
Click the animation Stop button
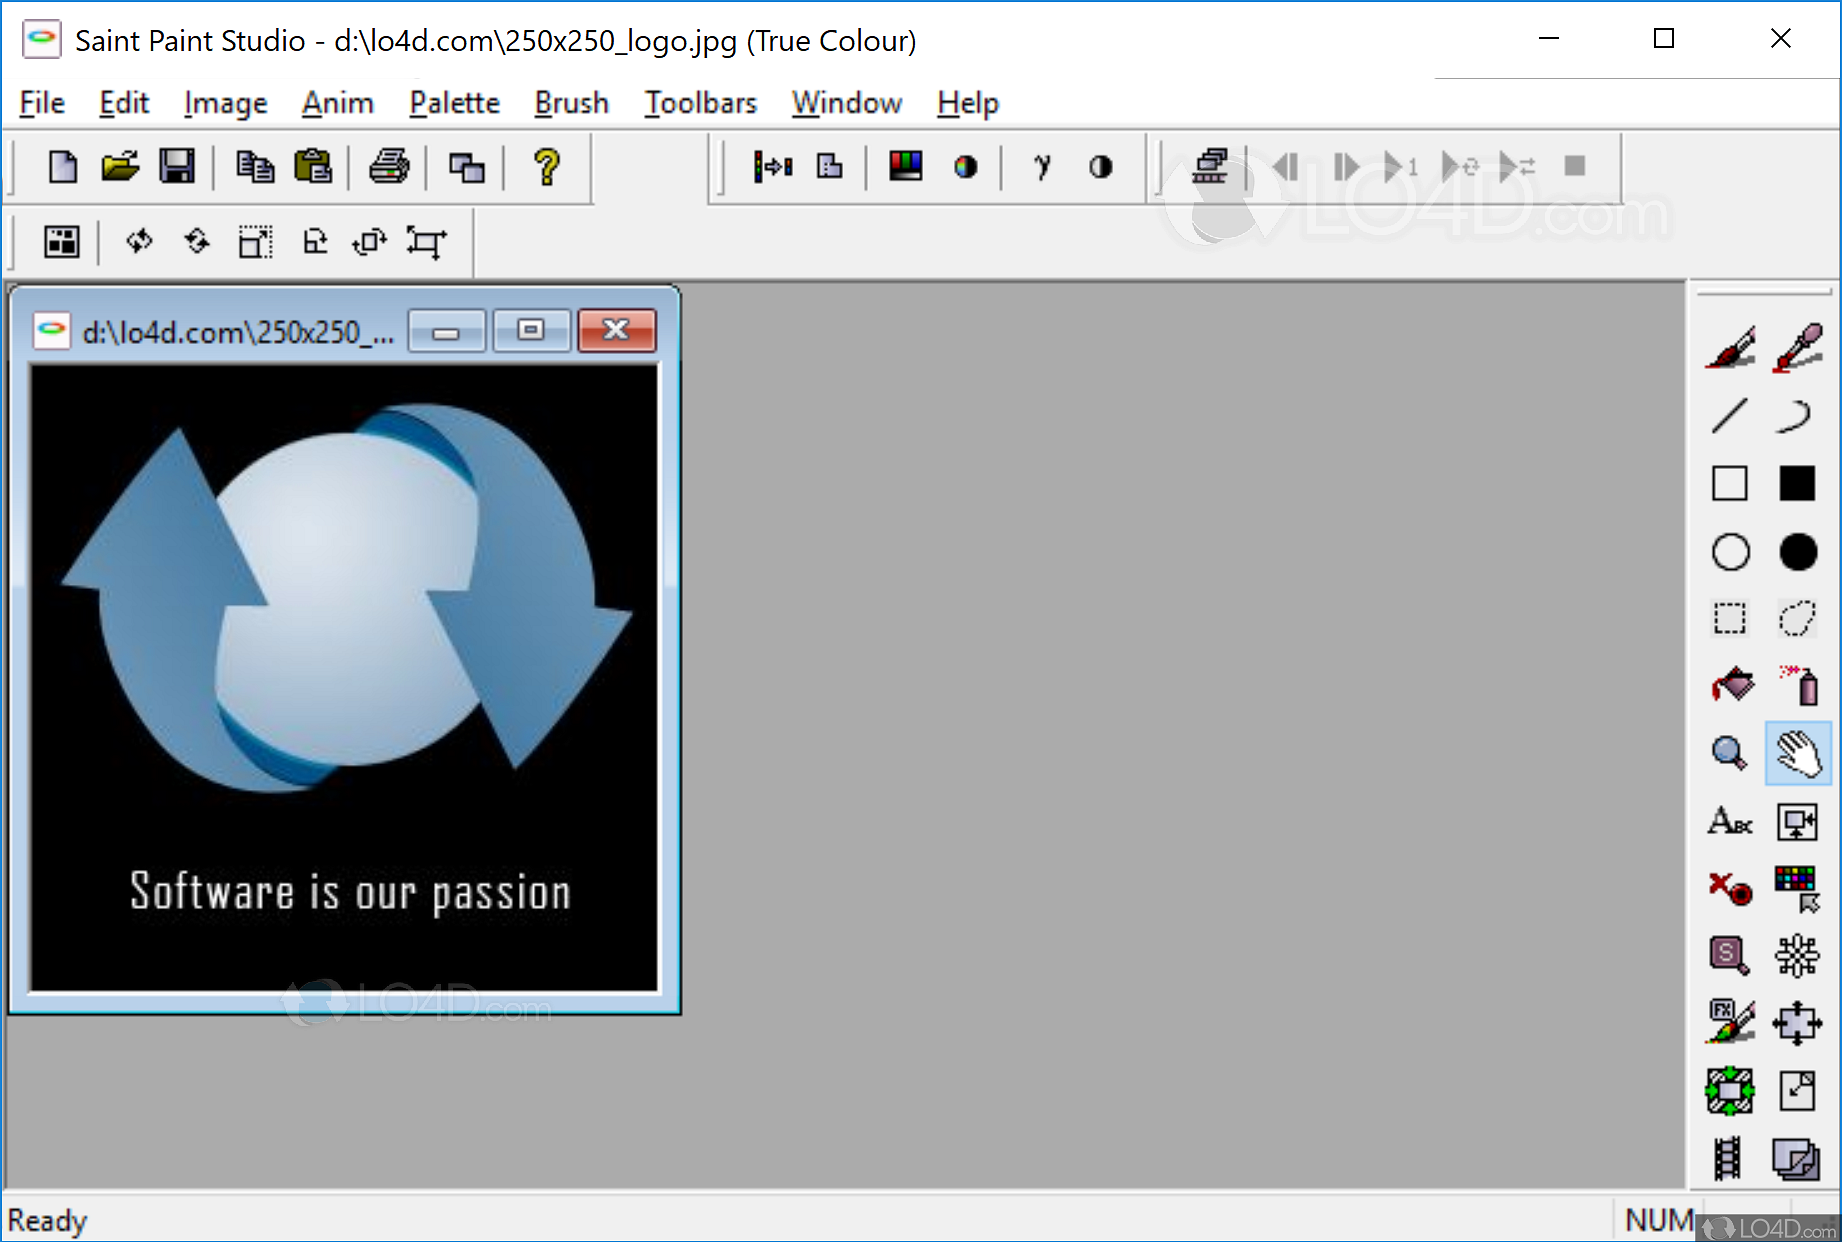[1577, 167]
